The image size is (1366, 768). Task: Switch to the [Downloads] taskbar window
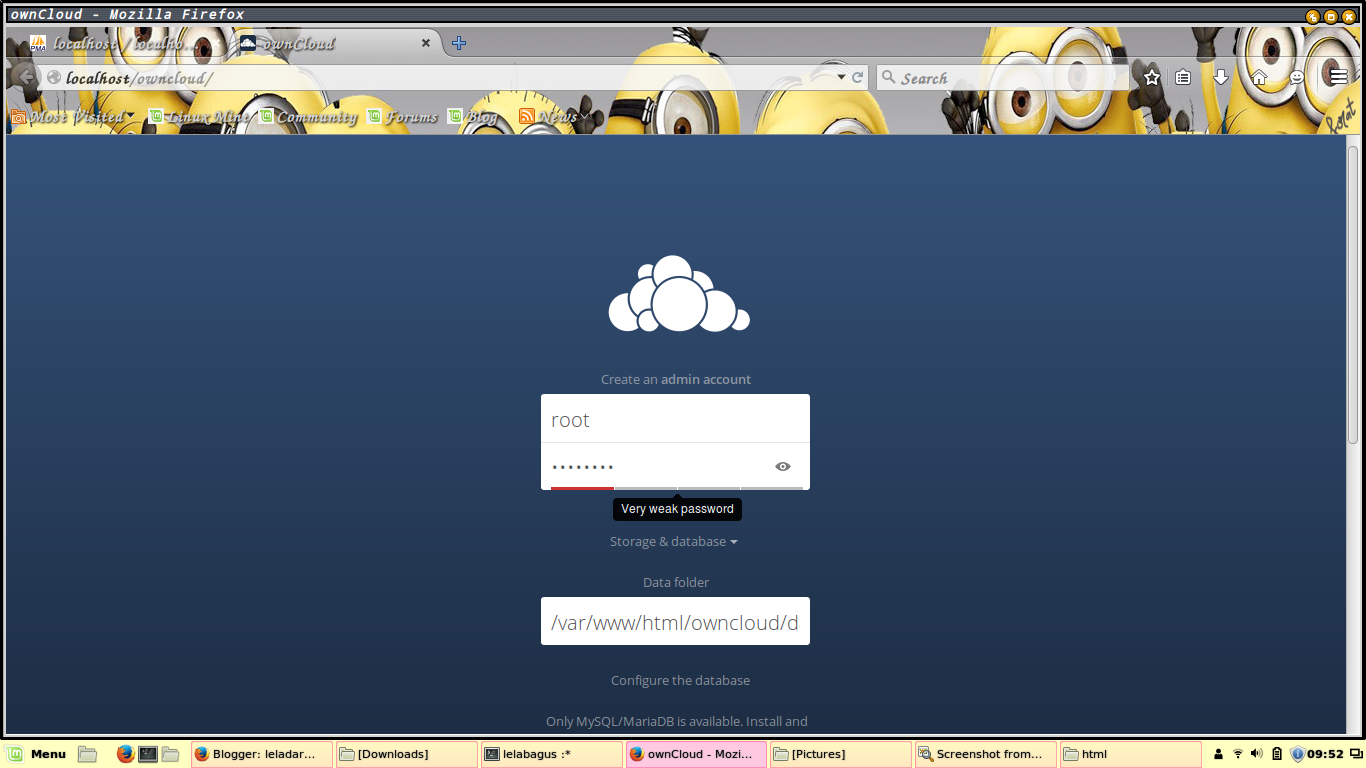tap(406, 754)
